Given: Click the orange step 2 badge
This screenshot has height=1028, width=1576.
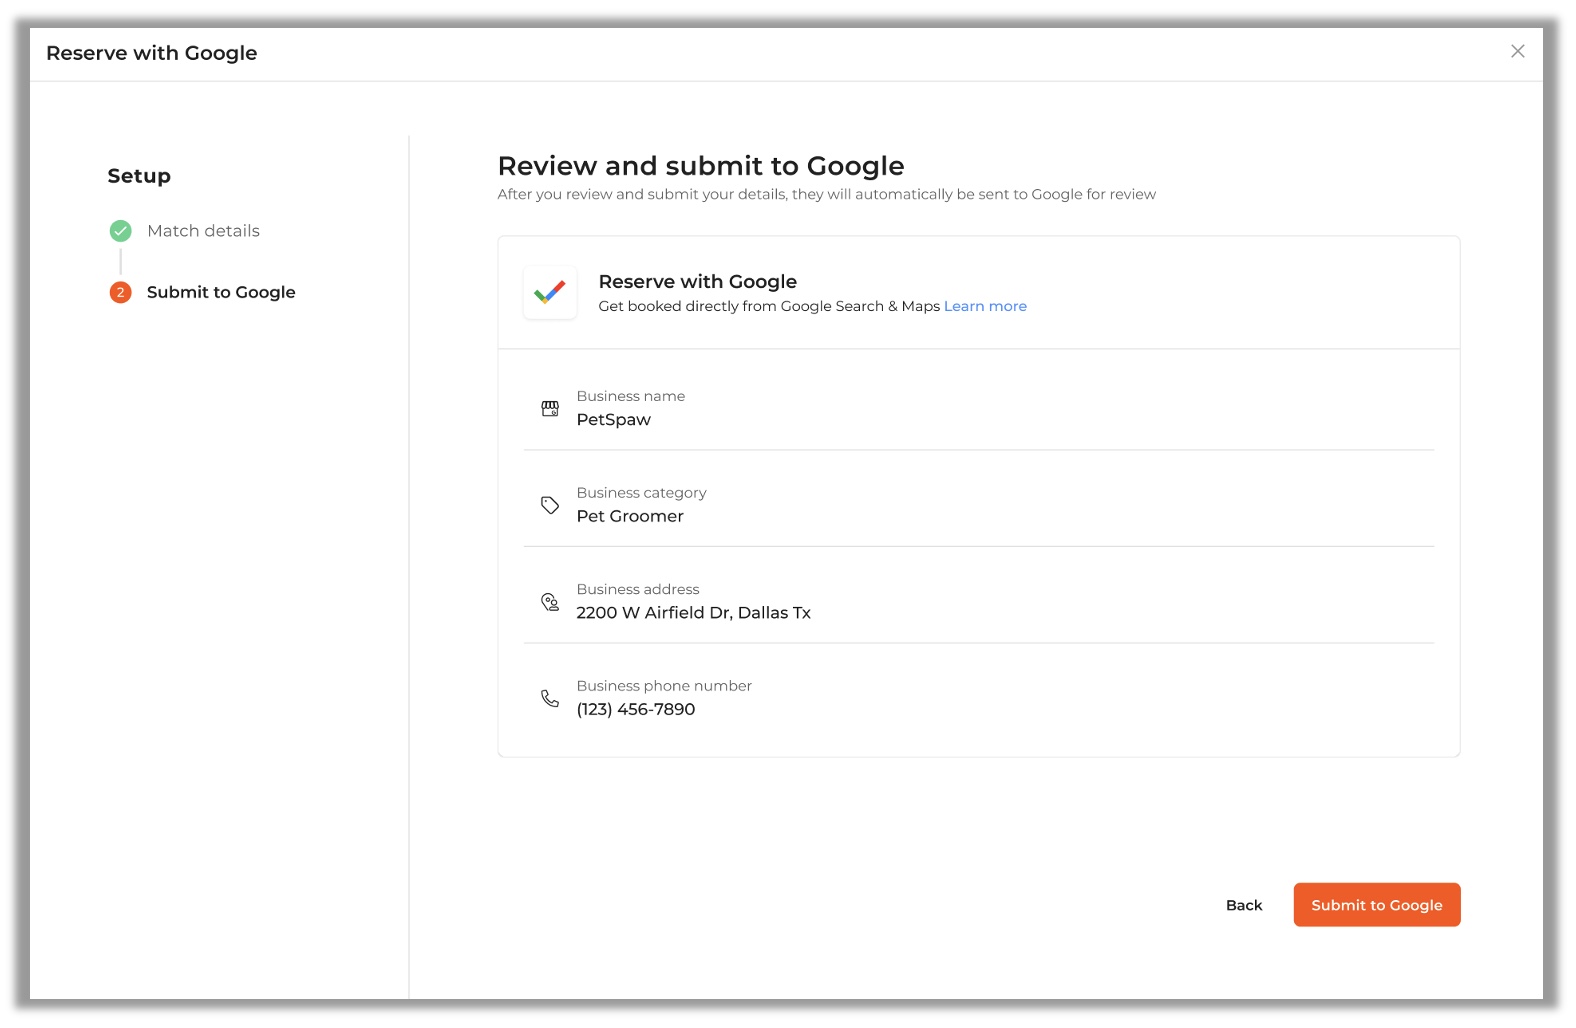Looking at the screenshot, I should click(x=120, y=292).
